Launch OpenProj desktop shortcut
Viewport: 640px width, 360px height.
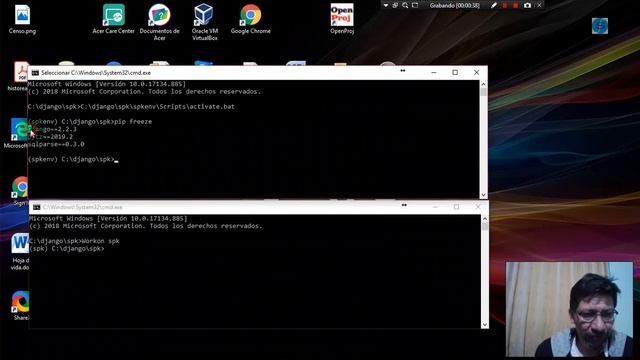click(x=342, y=19)
